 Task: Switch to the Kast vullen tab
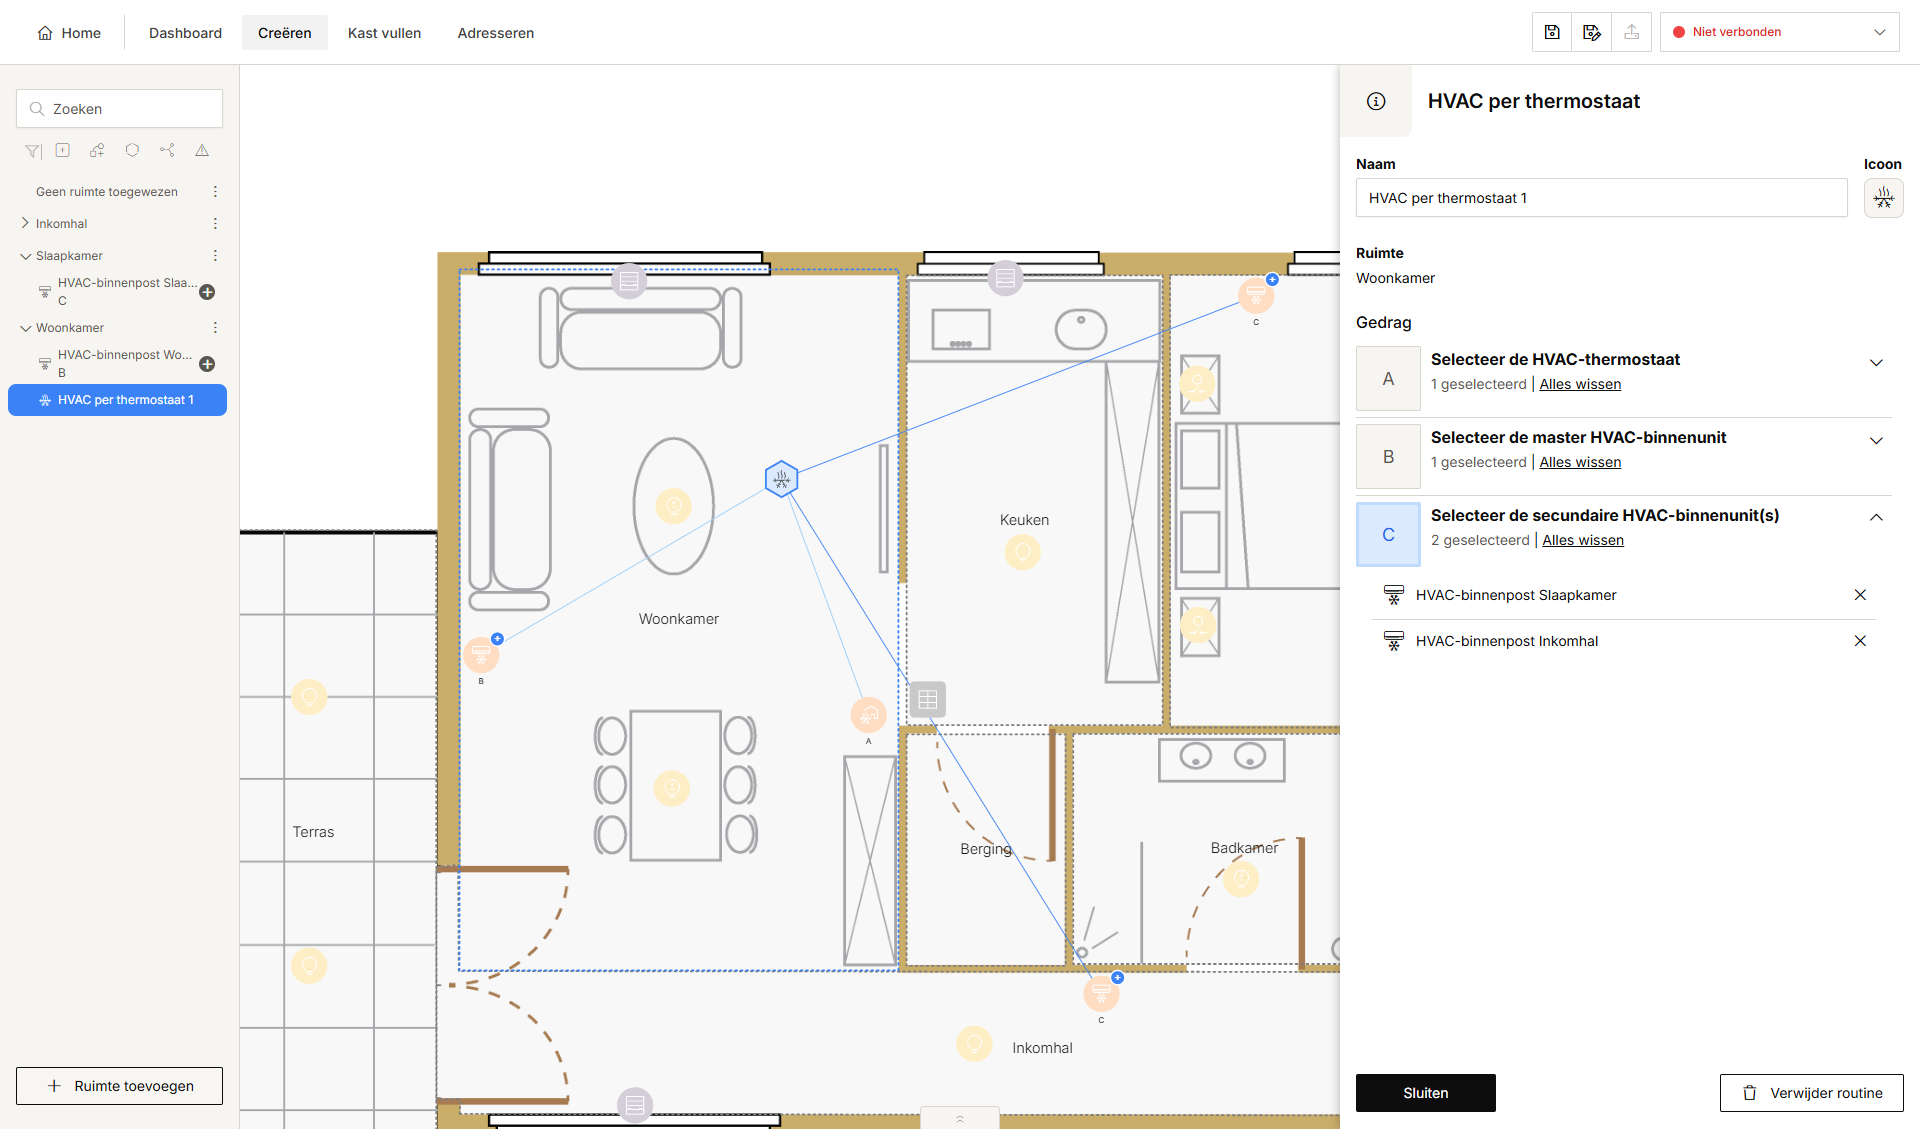pos(384,33)
